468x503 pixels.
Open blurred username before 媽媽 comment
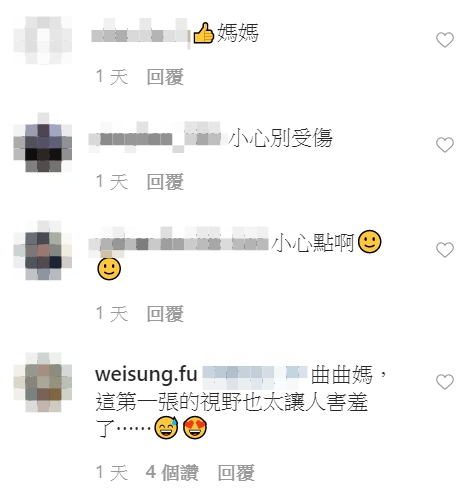click(x=140, y=33)
